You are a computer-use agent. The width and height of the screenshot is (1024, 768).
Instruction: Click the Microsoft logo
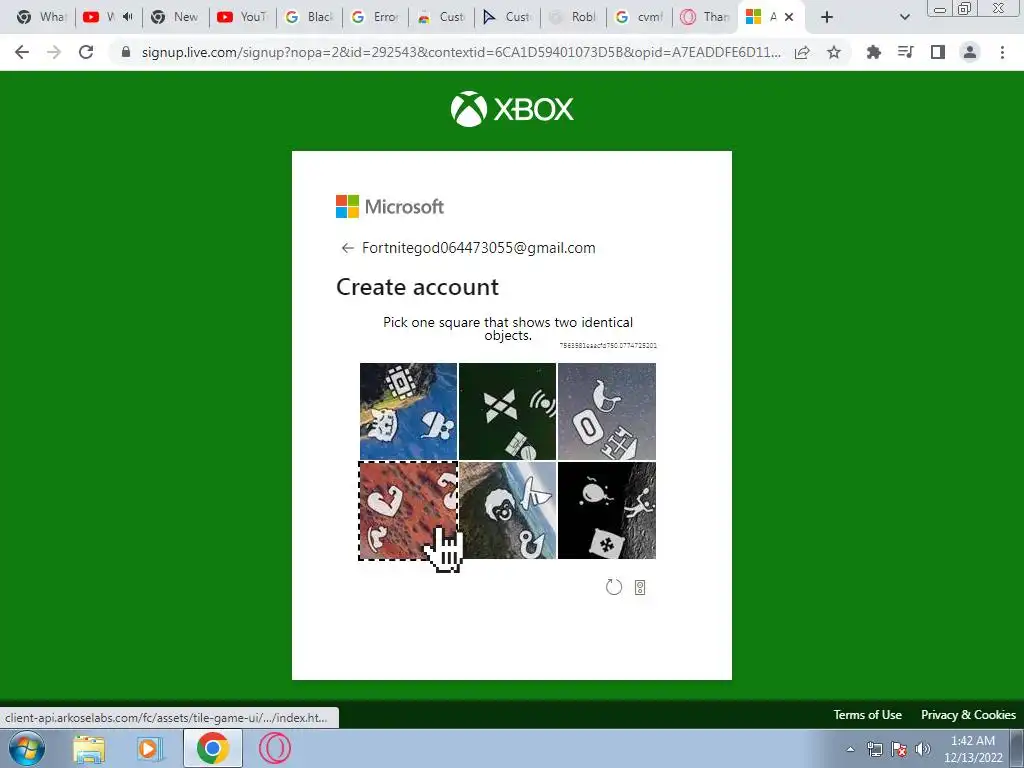click(390, 206)
